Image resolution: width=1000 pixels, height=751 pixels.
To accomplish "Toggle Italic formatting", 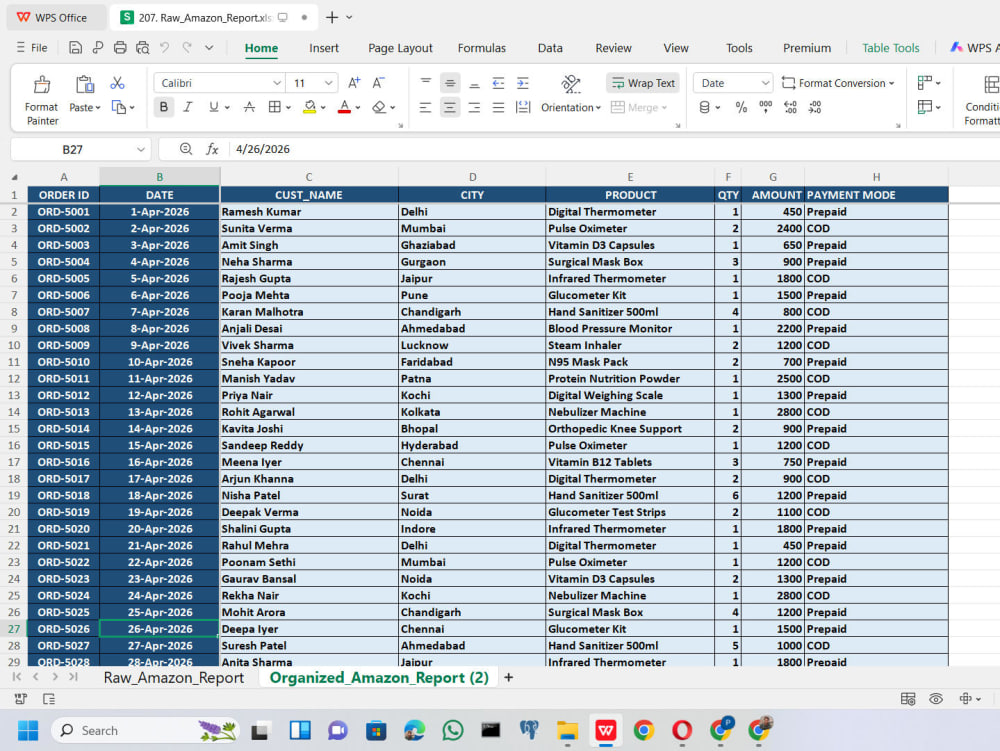I will tap(188, 107).
